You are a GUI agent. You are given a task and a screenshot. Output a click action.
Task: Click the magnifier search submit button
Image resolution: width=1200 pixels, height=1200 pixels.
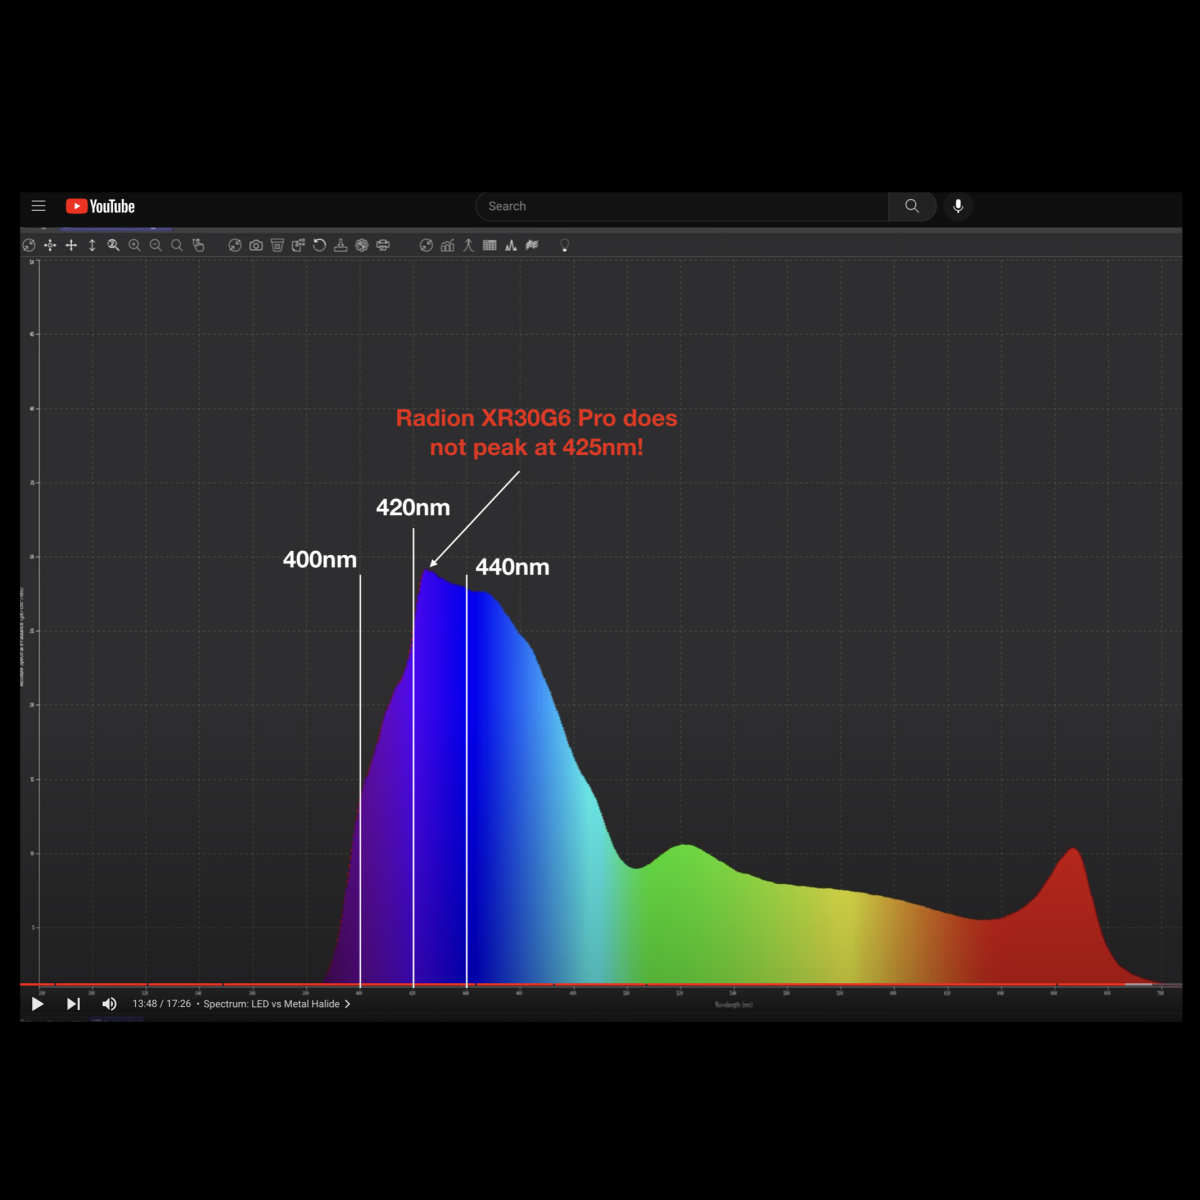click(x=912, y=206)
